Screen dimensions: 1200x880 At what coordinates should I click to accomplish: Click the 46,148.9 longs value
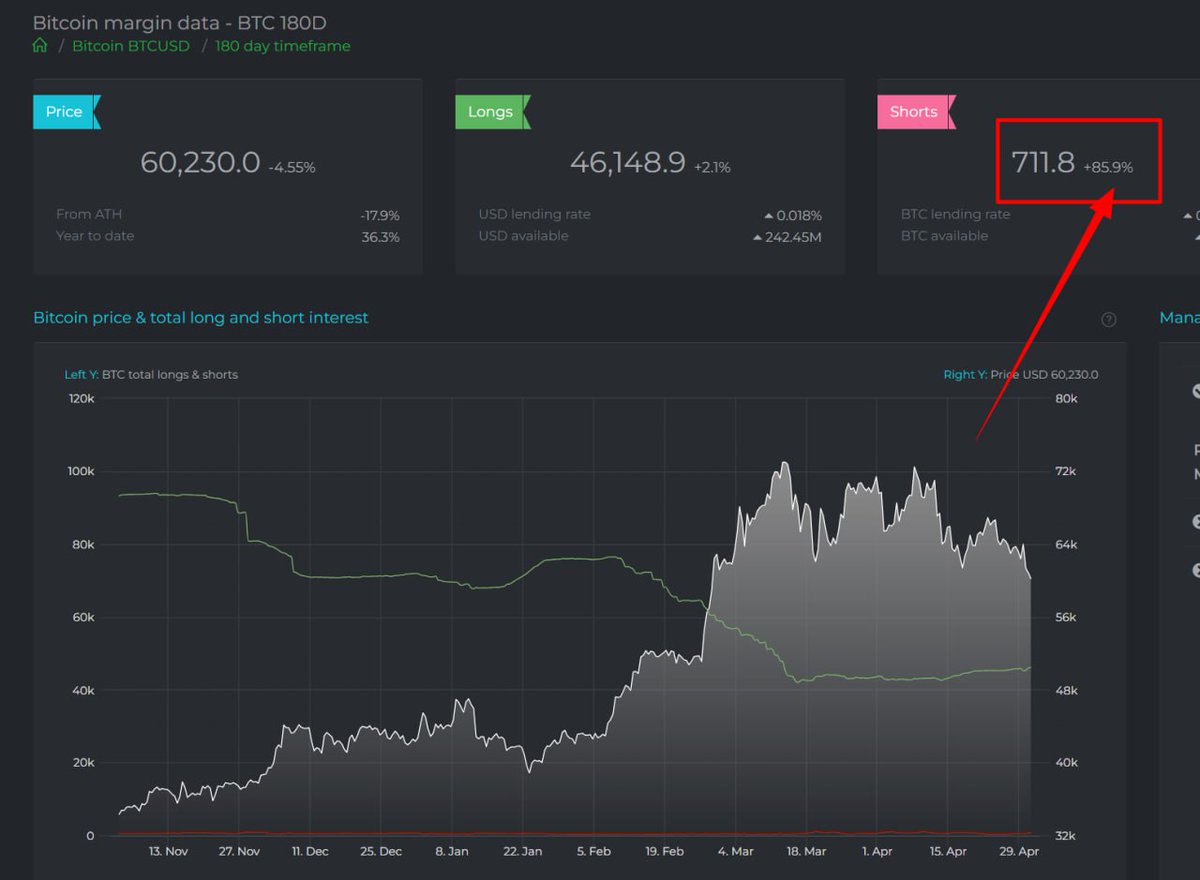tap(628, 163)
